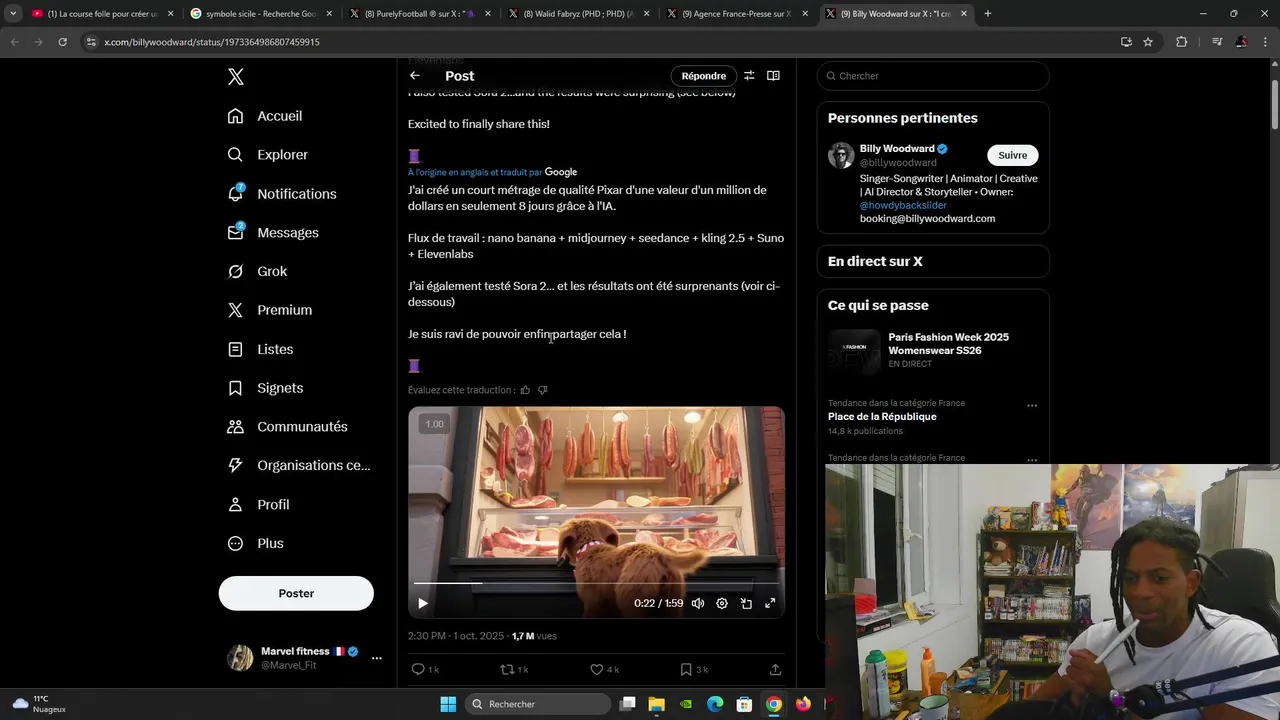Open Premium in the sidebar
The image size is (1280, 720).
pyautogui.click(x=270, y=310)
